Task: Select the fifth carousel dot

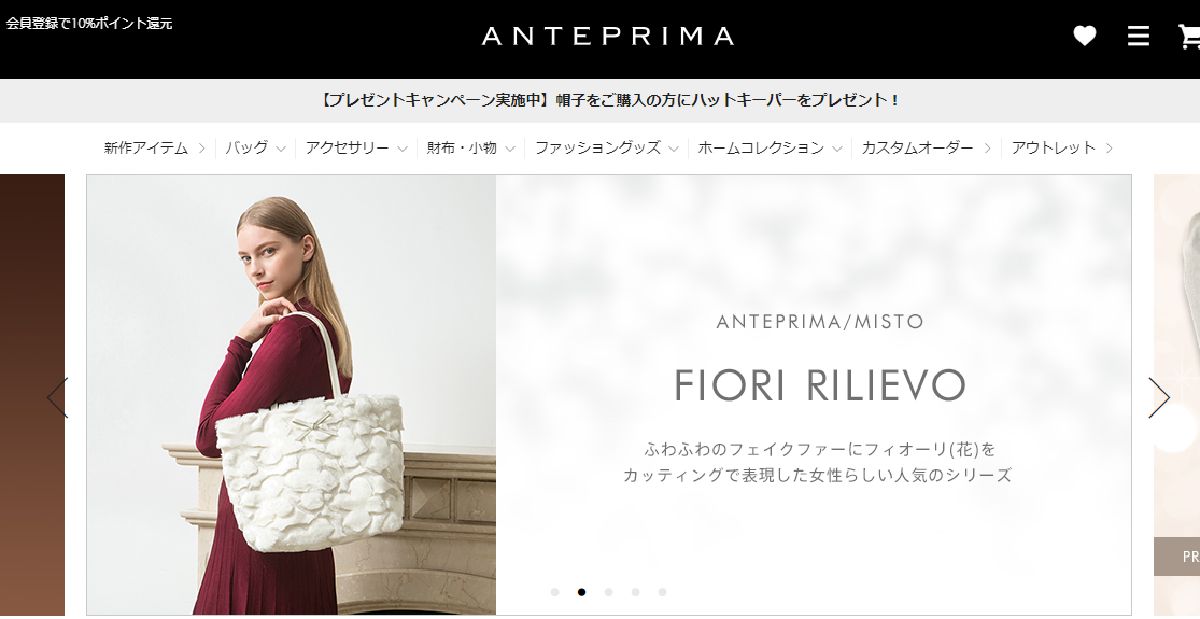Action: point(662,592)
